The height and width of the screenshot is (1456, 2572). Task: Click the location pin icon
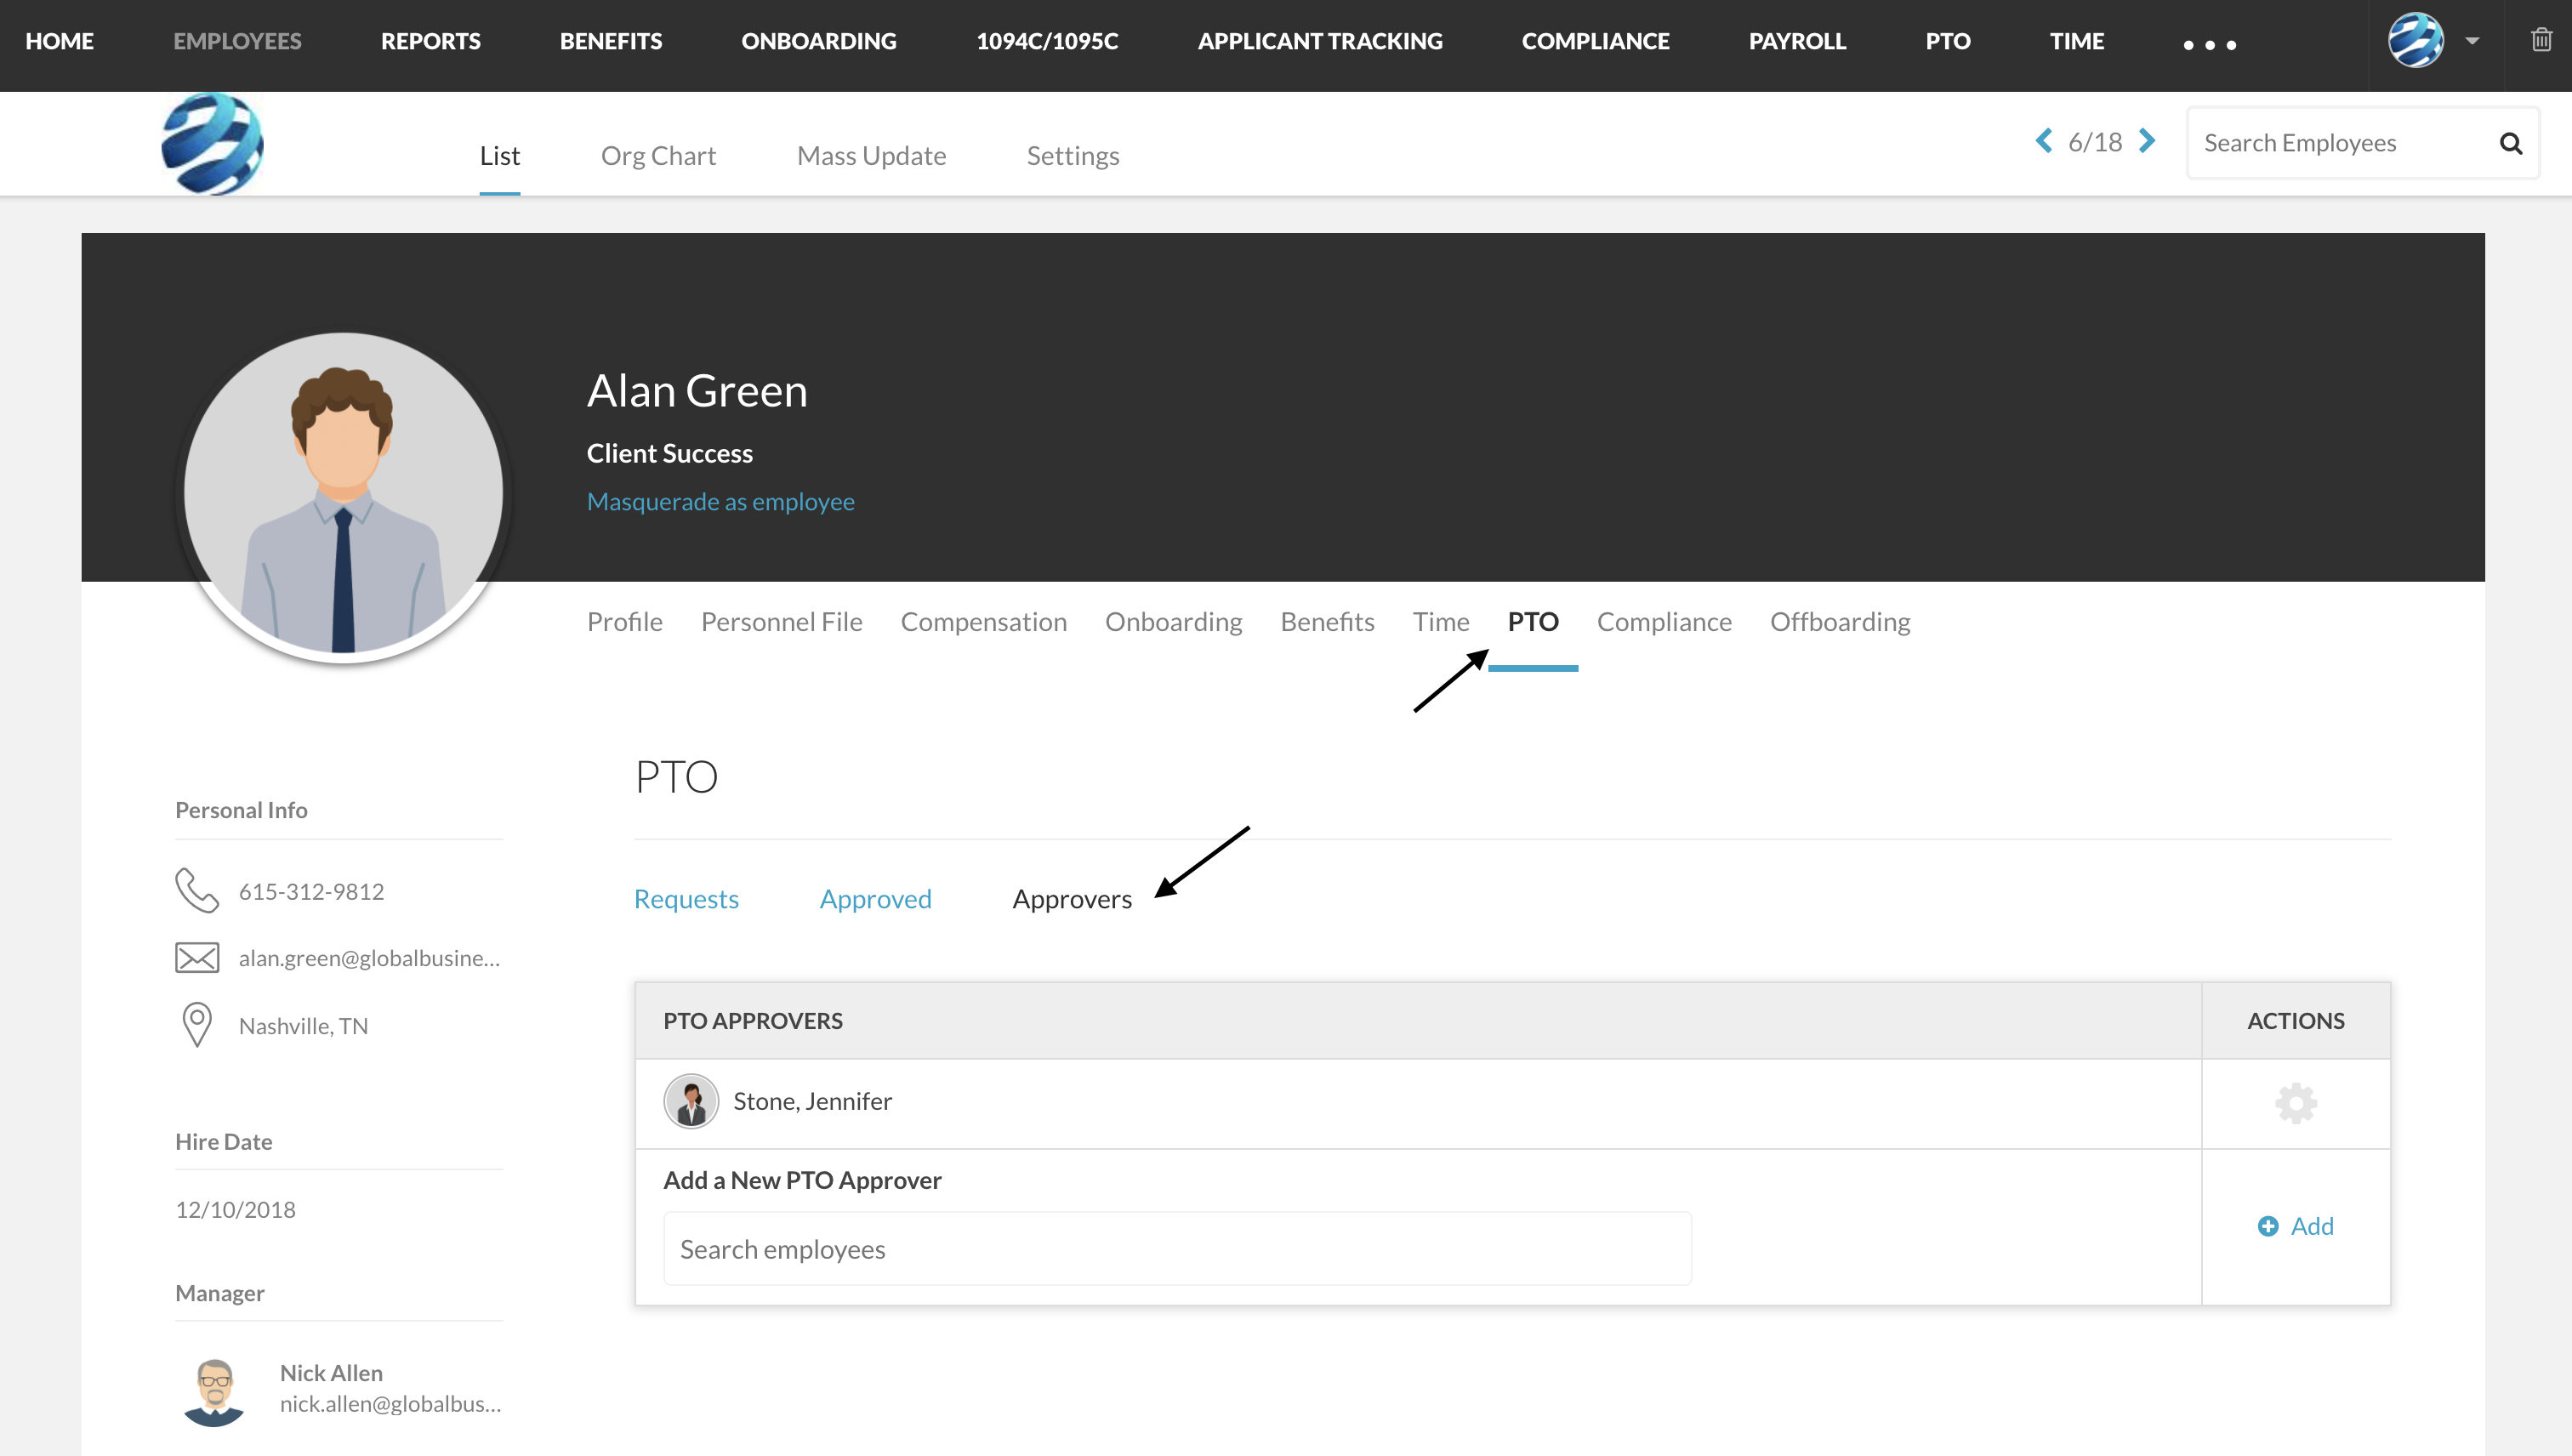click(197, 1025)
